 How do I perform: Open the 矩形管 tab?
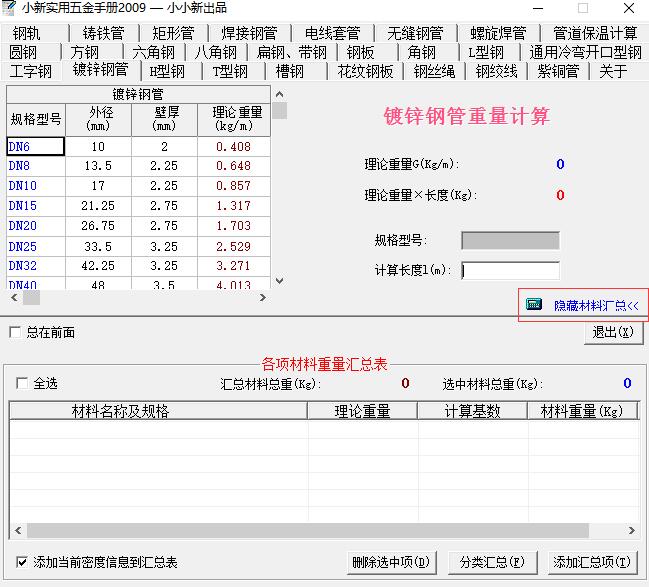pos(173,33)
